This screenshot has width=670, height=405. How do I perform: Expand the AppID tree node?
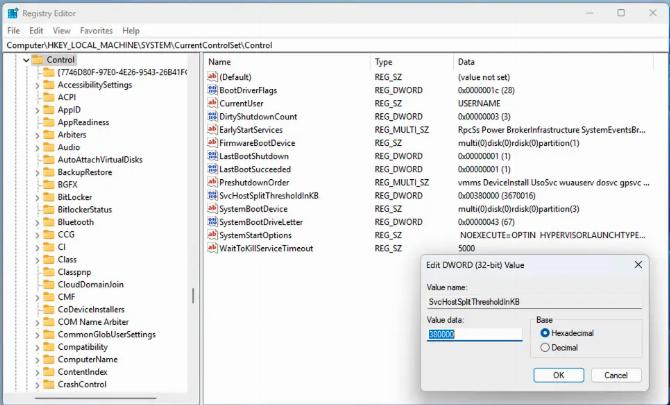[x=37, y=110]
